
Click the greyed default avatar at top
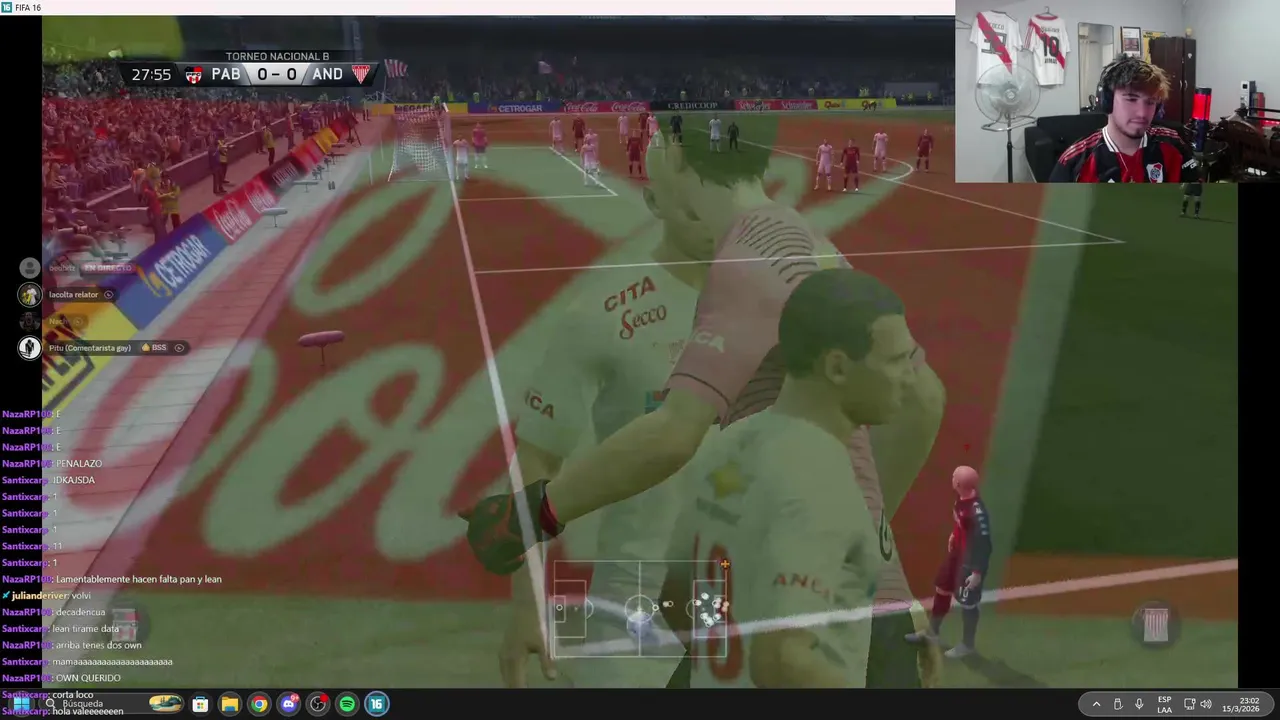30,267
